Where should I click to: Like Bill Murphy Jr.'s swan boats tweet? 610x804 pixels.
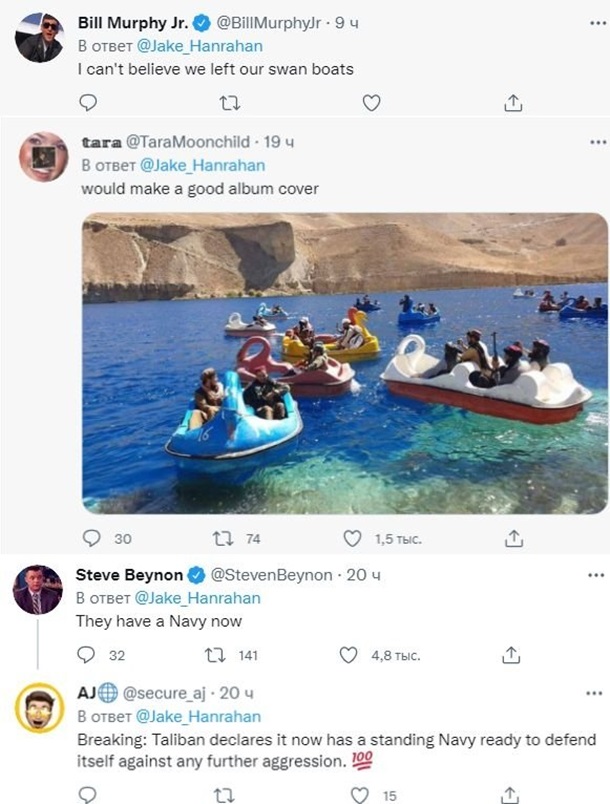tap(371, 102)
